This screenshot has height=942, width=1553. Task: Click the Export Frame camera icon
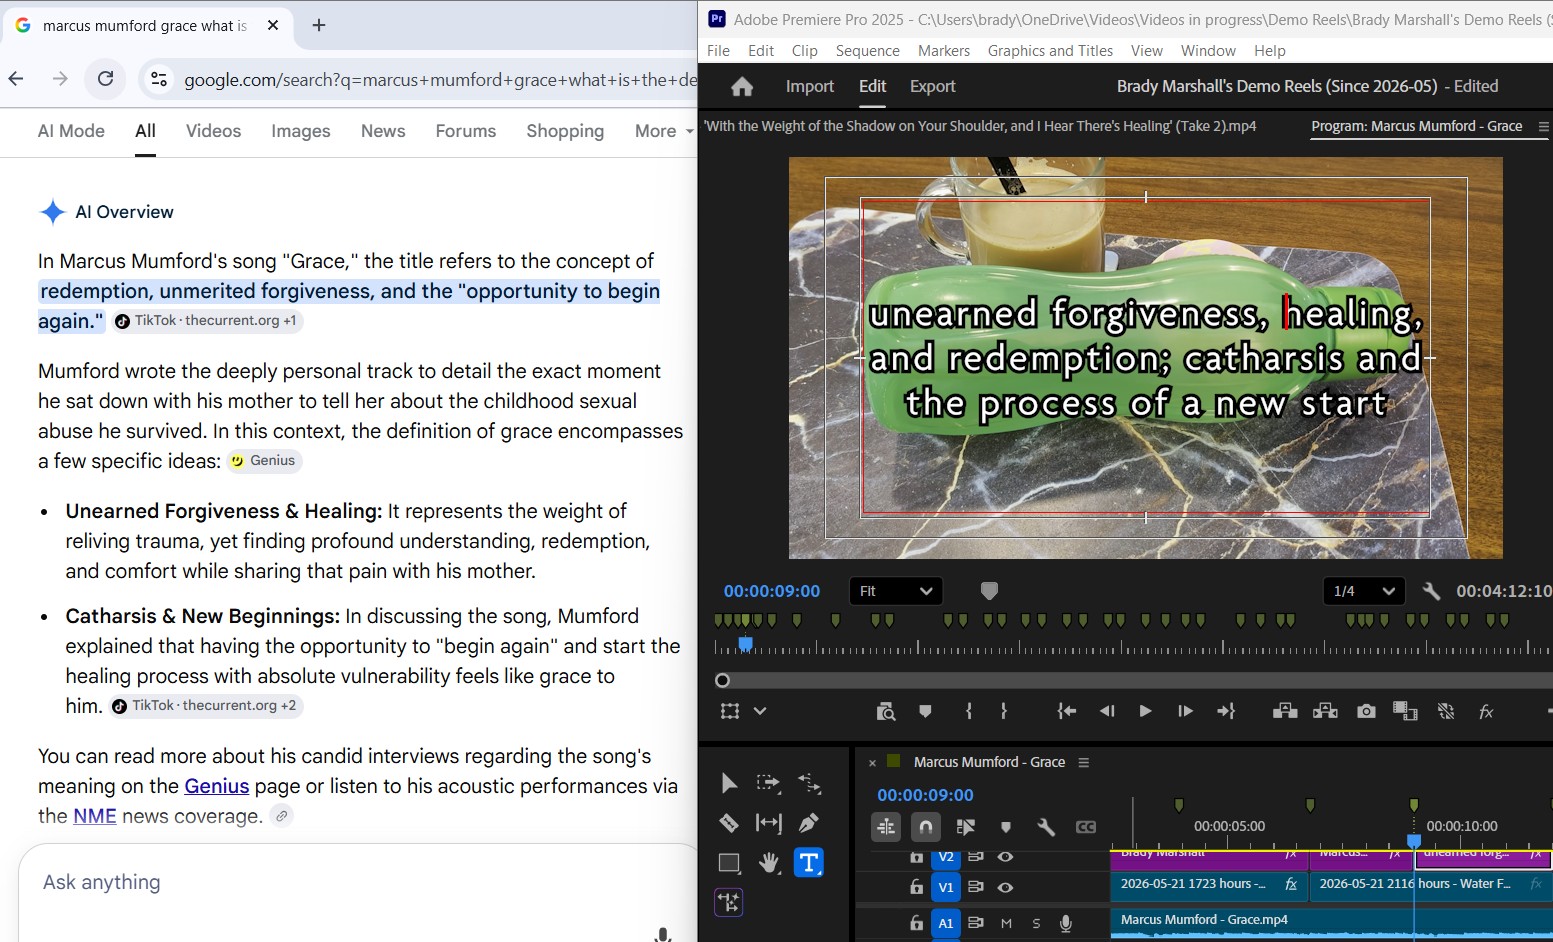point(1366,711)
